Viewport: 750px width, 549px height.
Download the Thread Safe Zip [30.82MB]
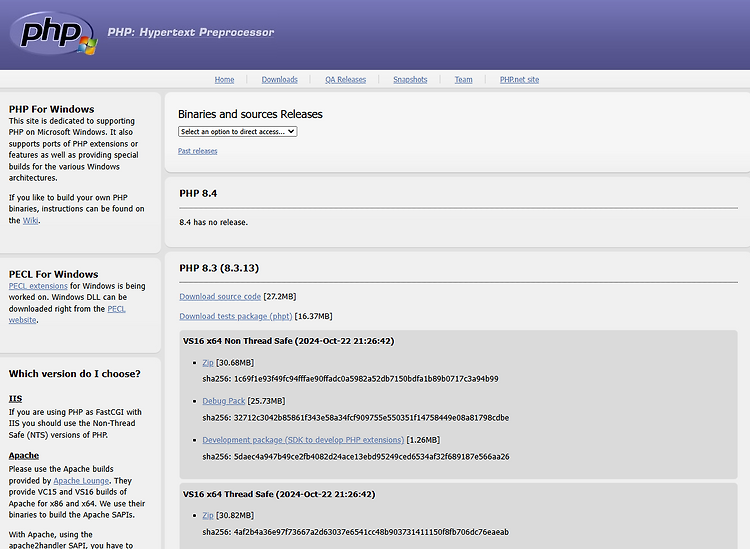point(208,515)
